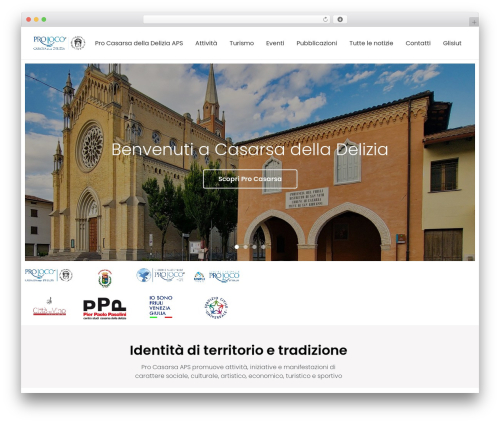Viewport: 500px width, 423px height.
Task: Click the Identità di territorio e tradizione heading
Action: pyautogui.click(x=238, y=350)
